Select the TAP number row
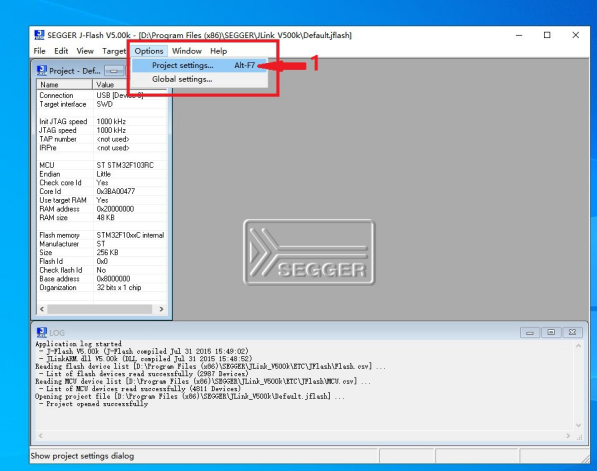 [x=102, y=139]
